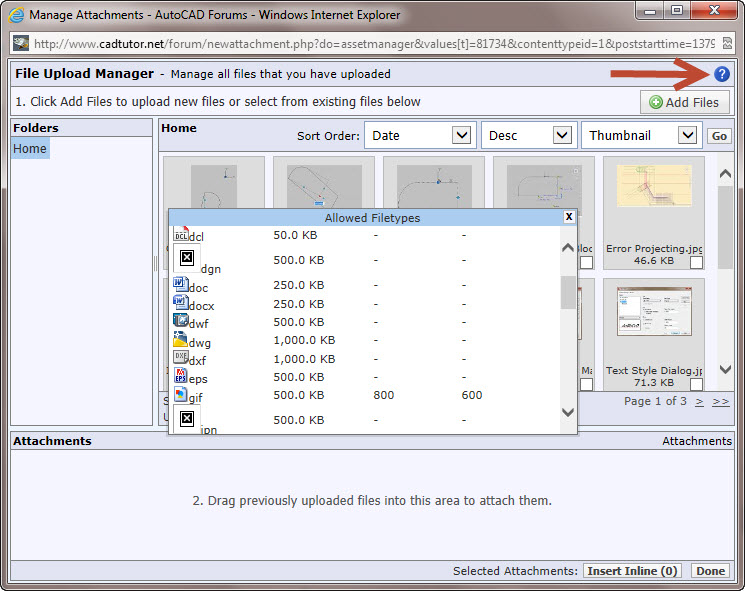The height and width of the screenshot is (591, 745).
Task: Open the Thumbnail view mode dropdown
Action: coord(641,135)
